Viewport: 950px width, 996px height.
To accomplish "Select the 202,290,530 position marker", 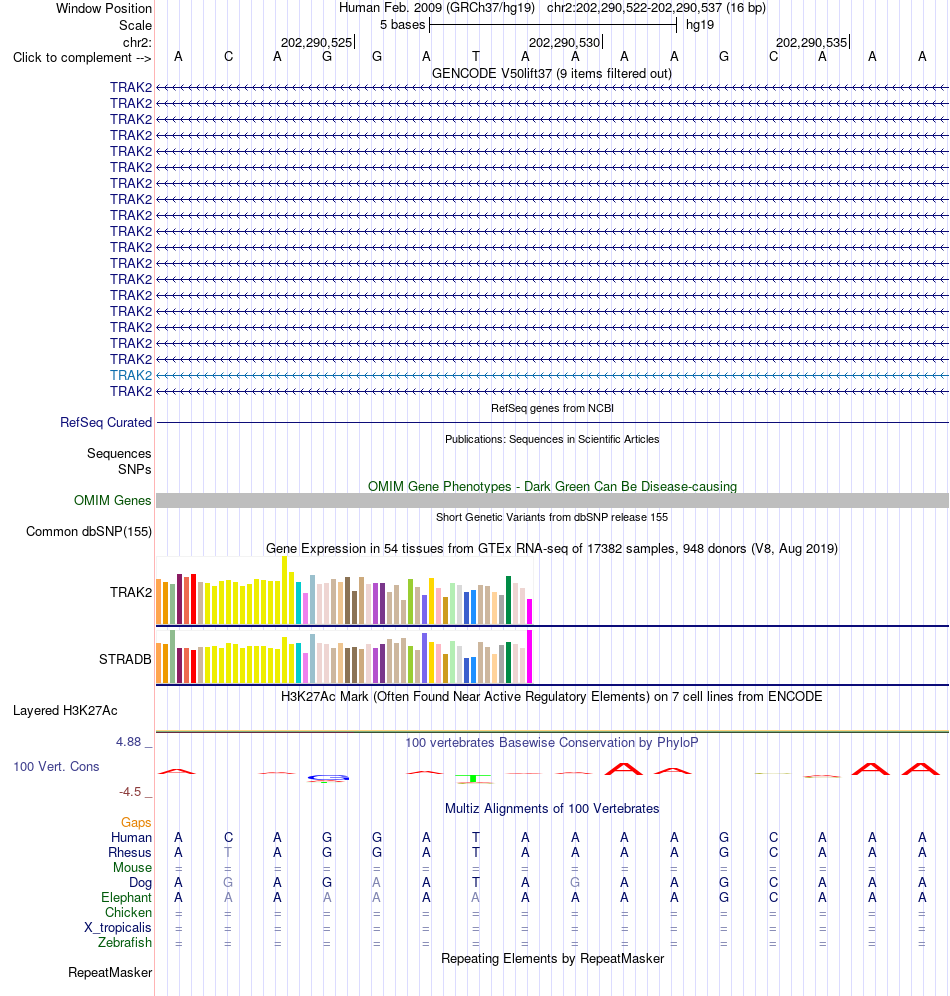I will coord(565,43).
